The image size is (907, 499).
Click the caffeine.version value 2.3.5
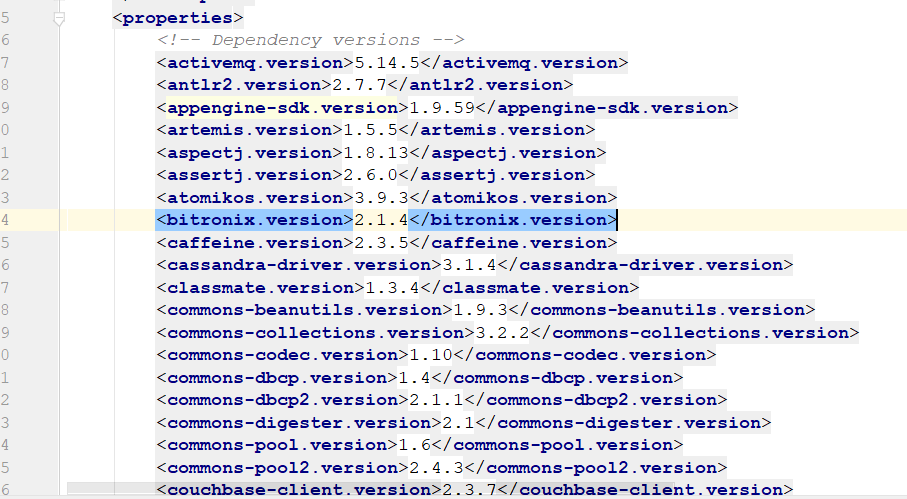(381, 243)
